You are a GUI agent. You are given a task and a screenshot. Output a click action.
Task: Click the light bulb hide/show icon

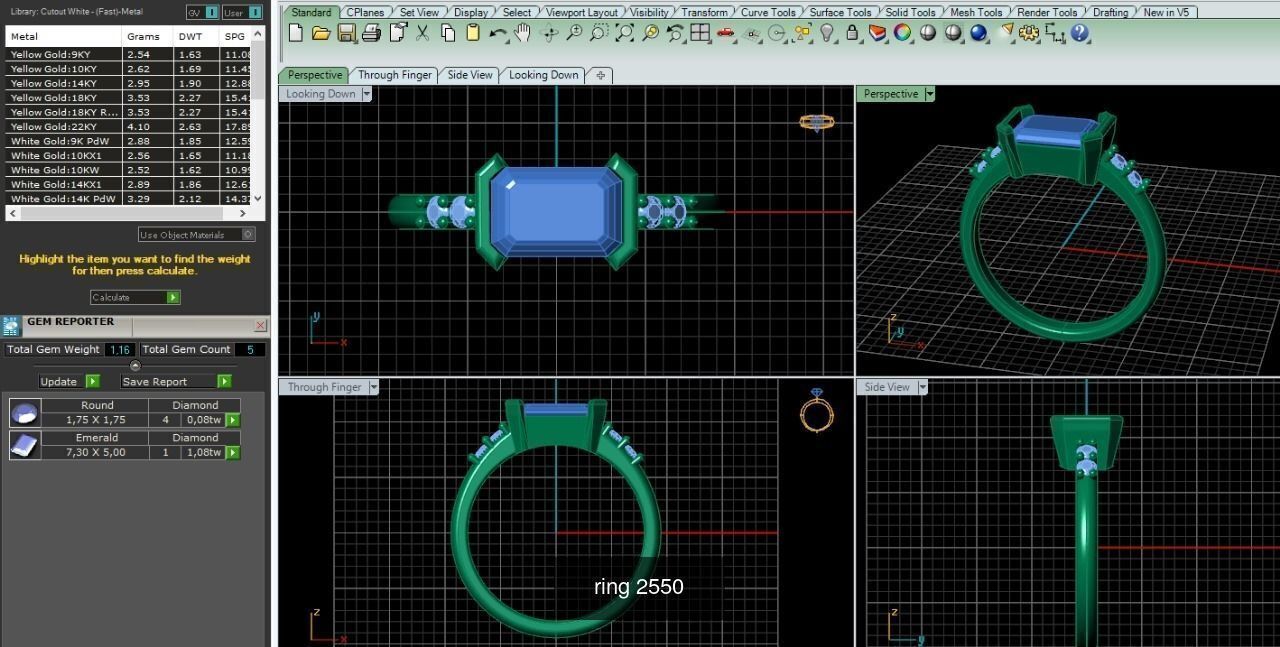(x=827, y=32)
